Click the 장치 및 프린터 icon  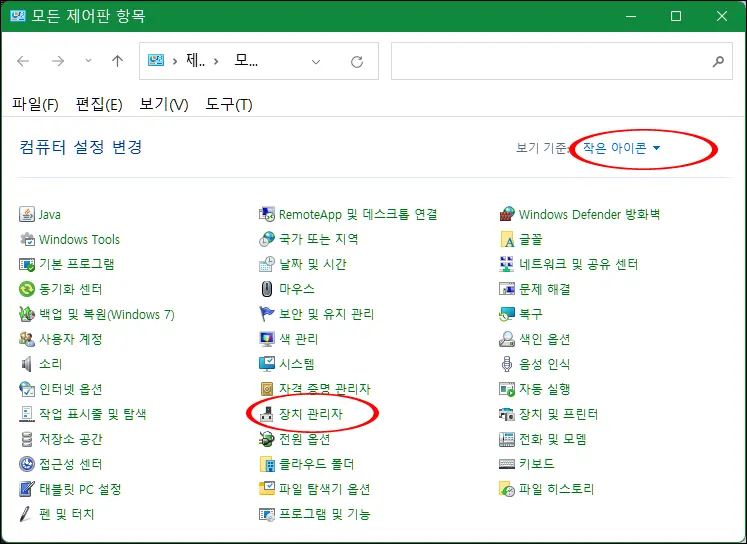click(x=507, y=413)
